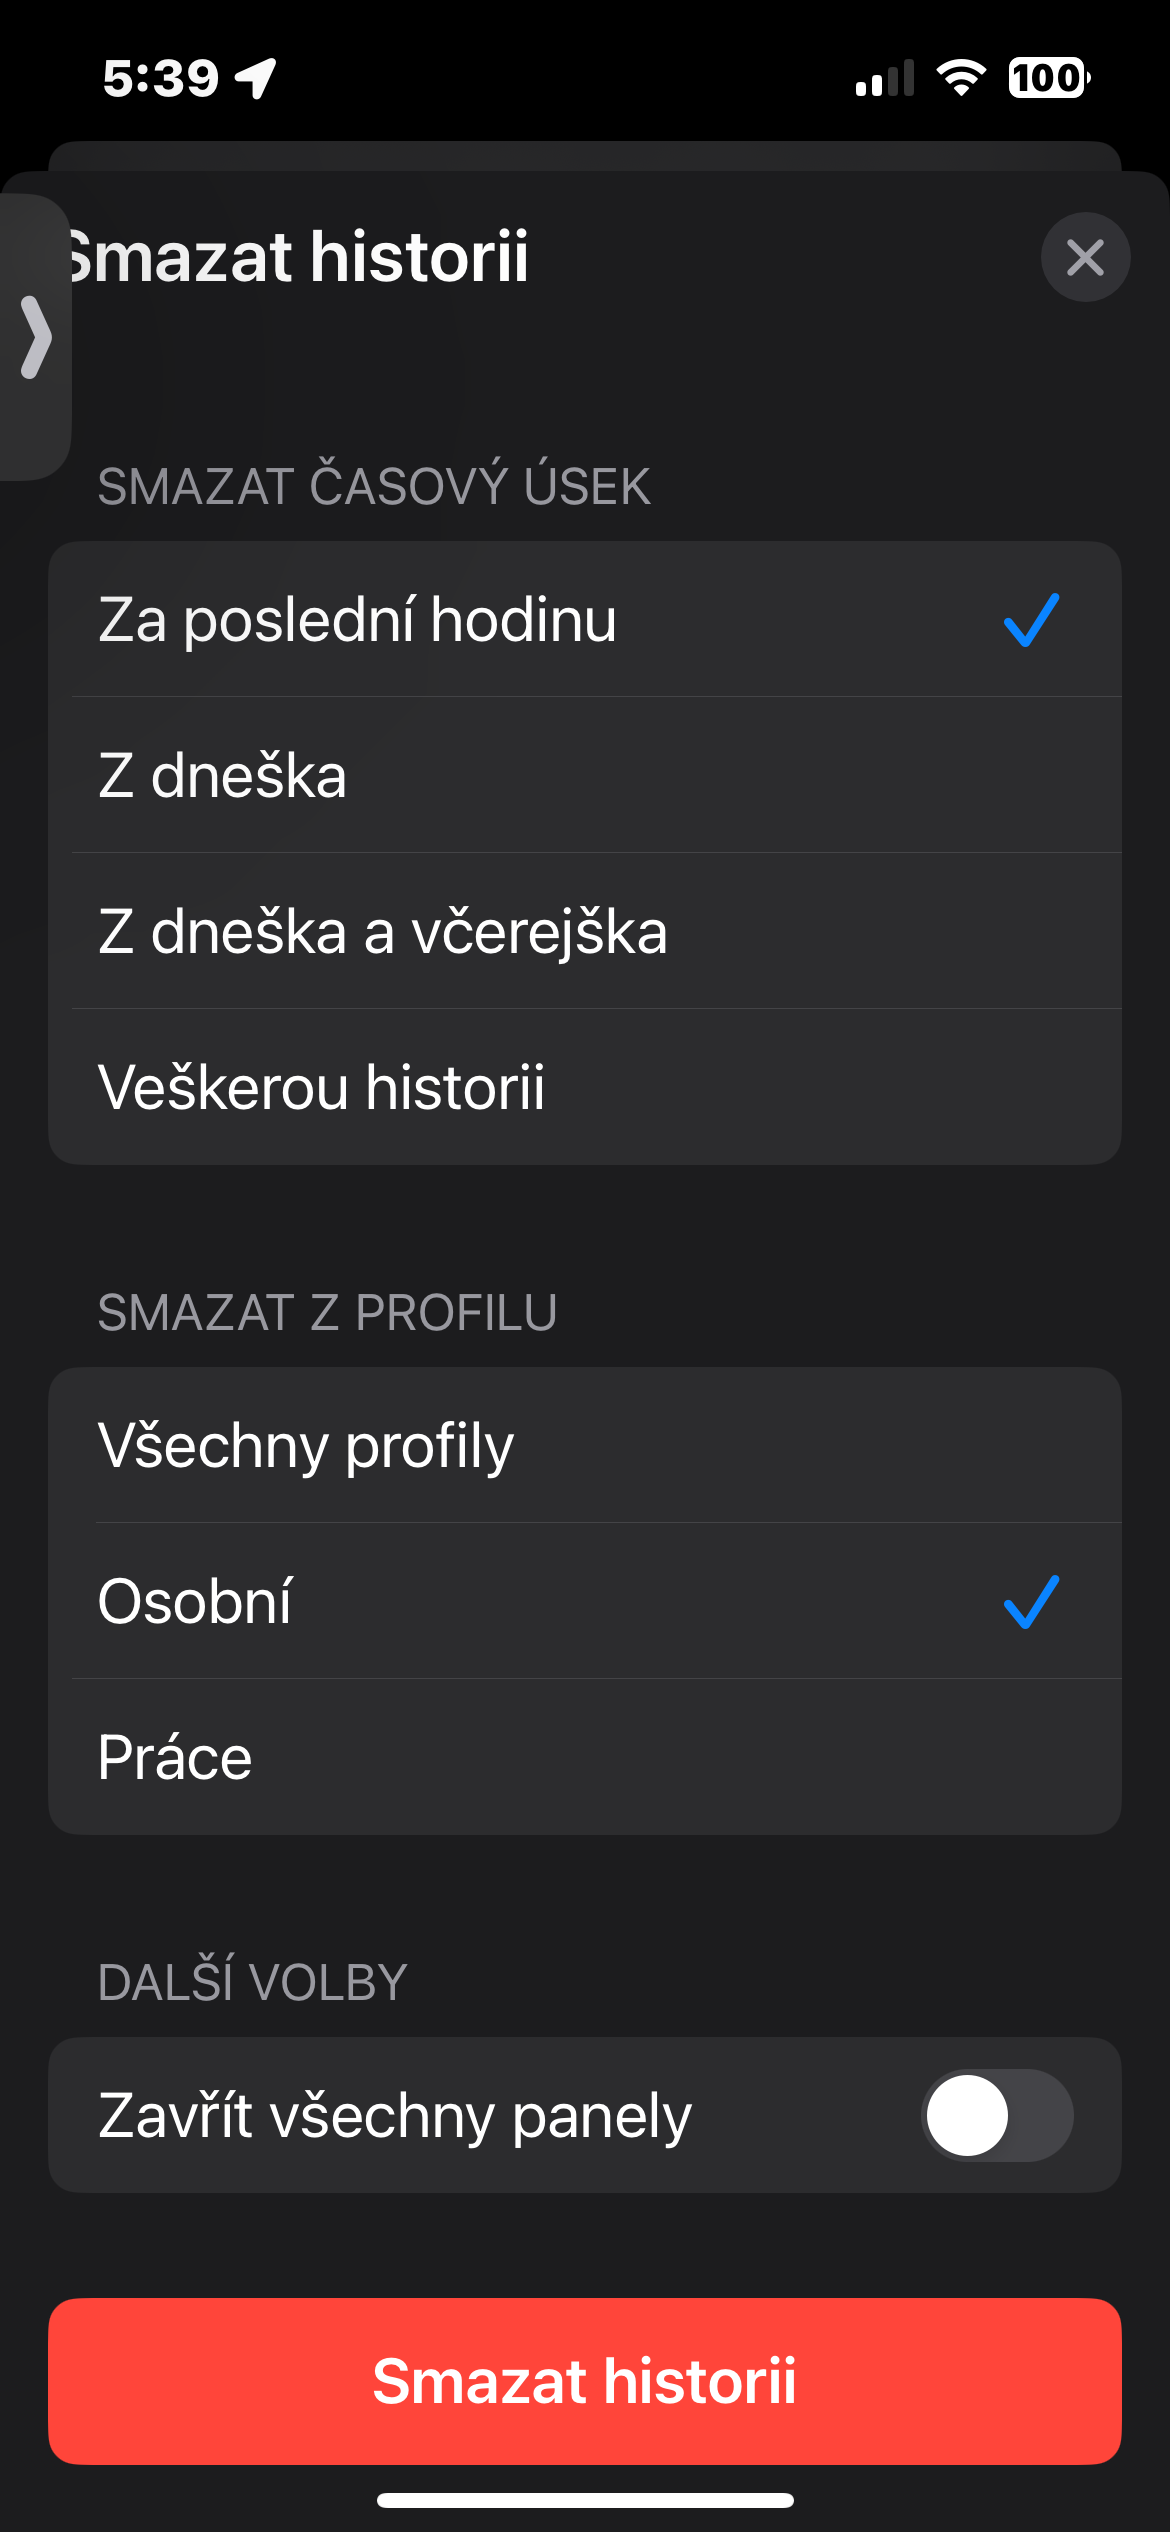Image resolution: width=1170 pixels, height=2532 pixels.
Task: Tap the SMAZAT ČASOVÝ ÚSEK section header
Action: coord(374,487)
